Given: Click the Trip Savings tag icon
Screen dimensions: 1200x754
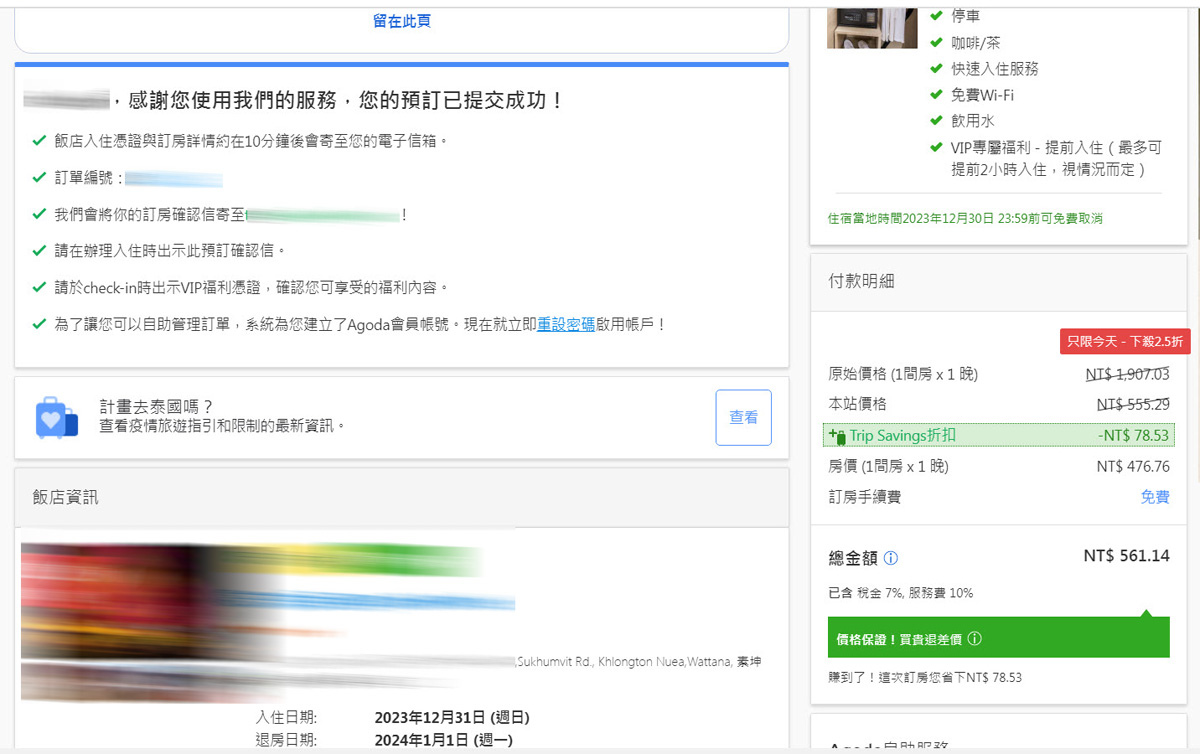Looking at the screenshot, I should tap(838, 435).
